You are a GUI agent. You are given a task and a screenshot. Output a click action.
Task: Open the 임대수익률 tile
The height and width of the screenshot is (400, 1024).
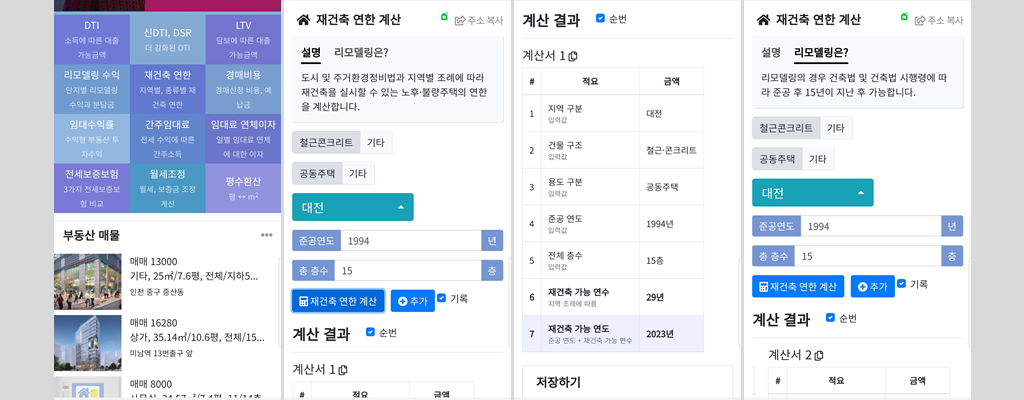coord(92,139)
